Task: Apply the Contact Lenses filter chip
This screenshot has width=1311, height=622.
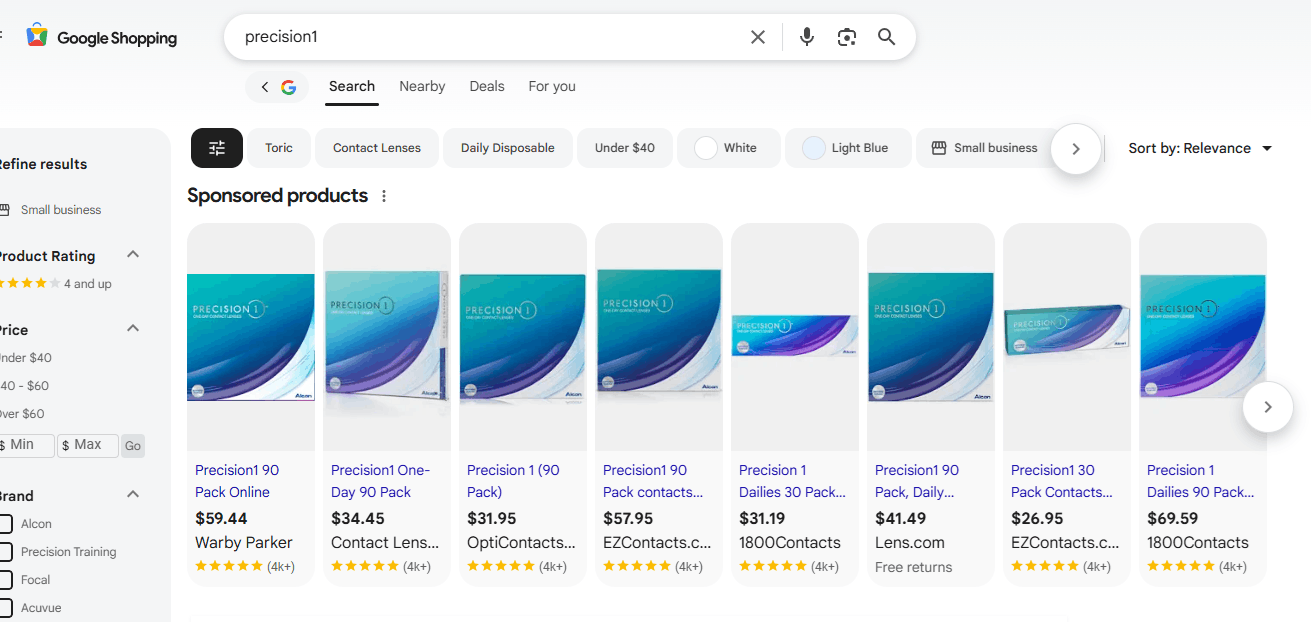Action: (377, 148)
